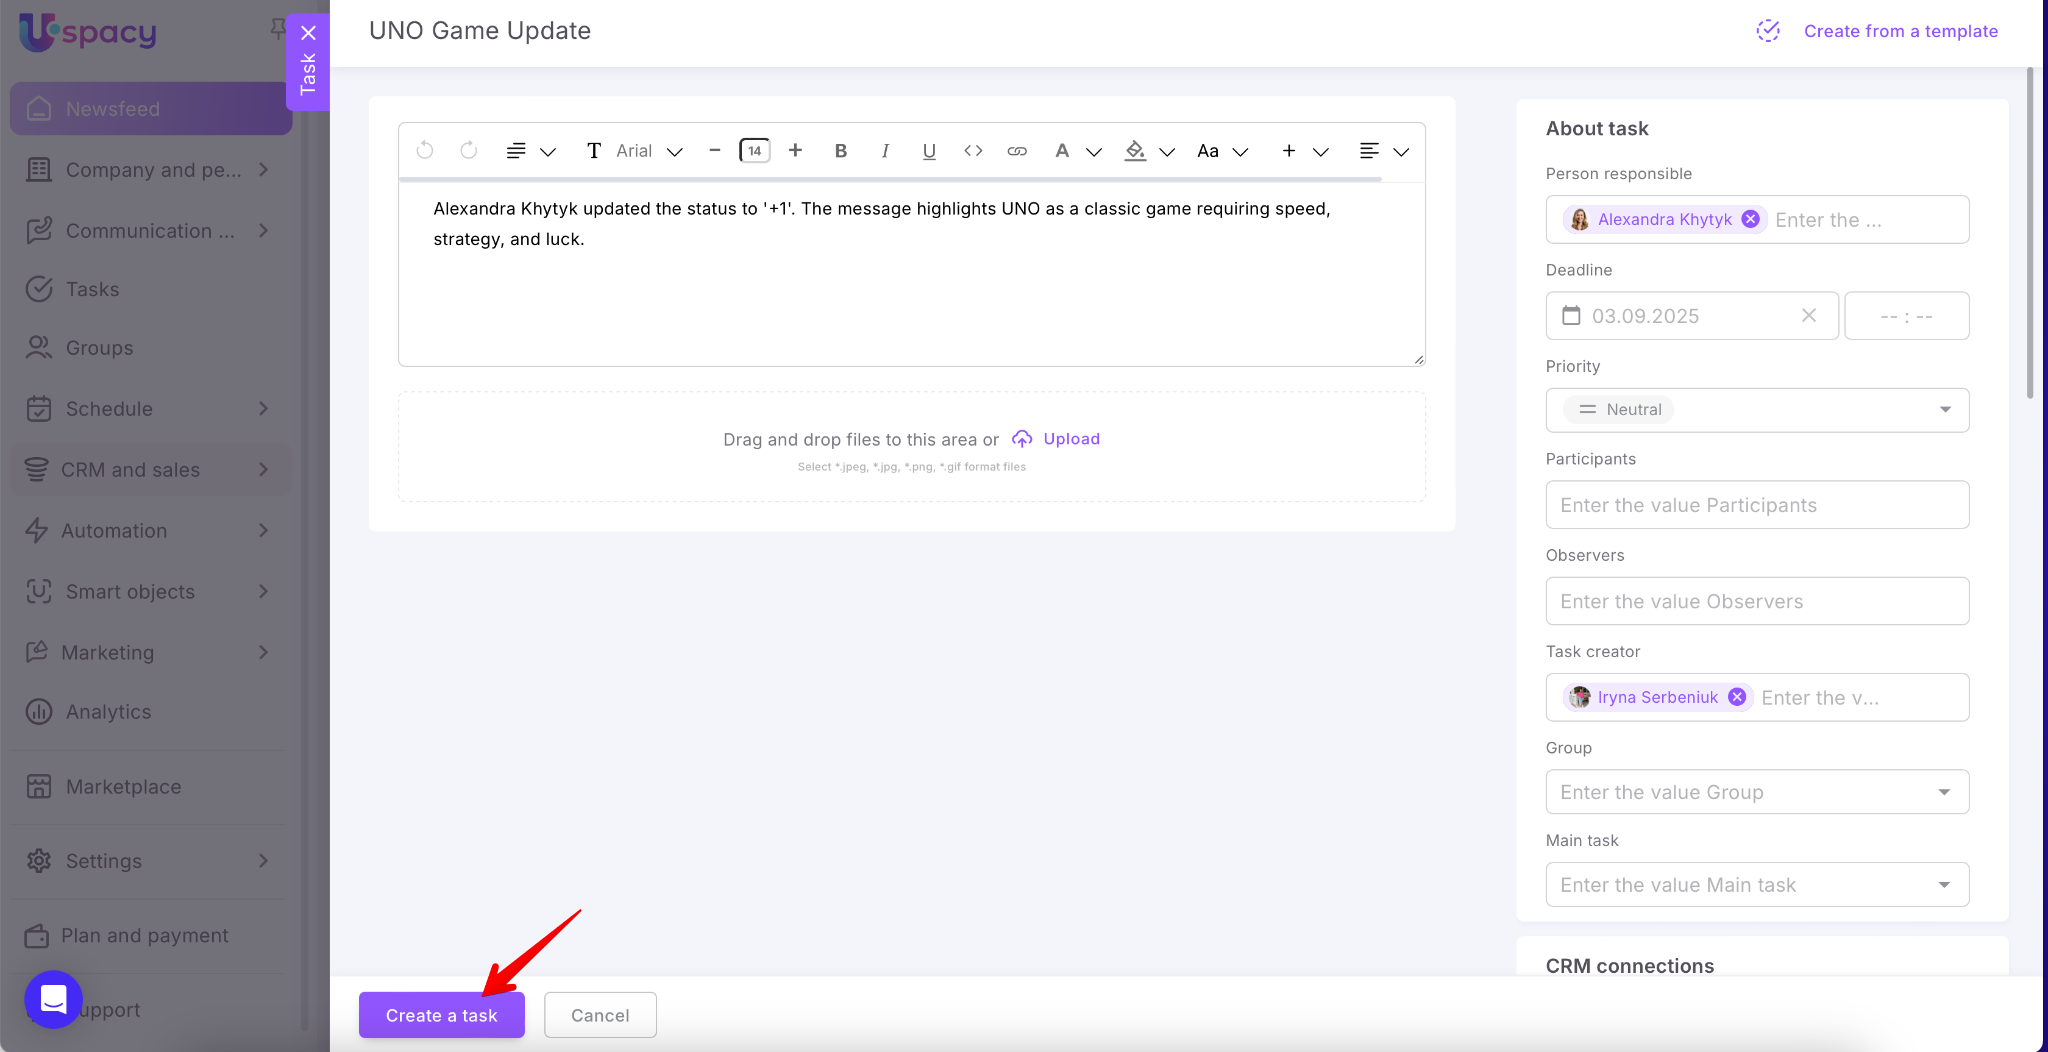This screenshot has width=2048, height=1052.
Task: Open Create from a template link
Action: (x=1900, y=31)
